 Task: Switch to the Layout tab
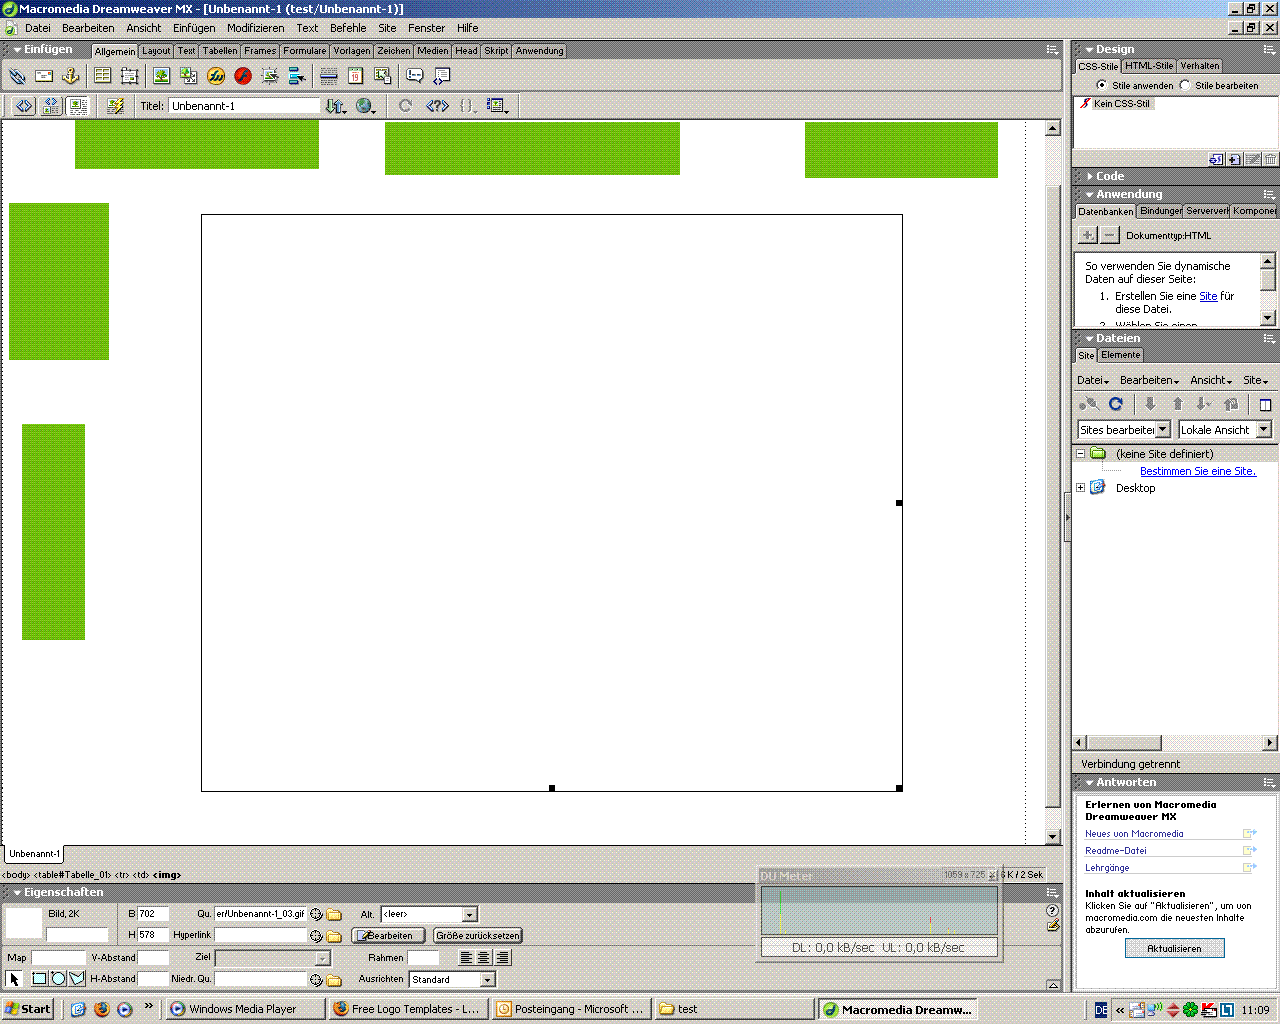pos(156,51)
